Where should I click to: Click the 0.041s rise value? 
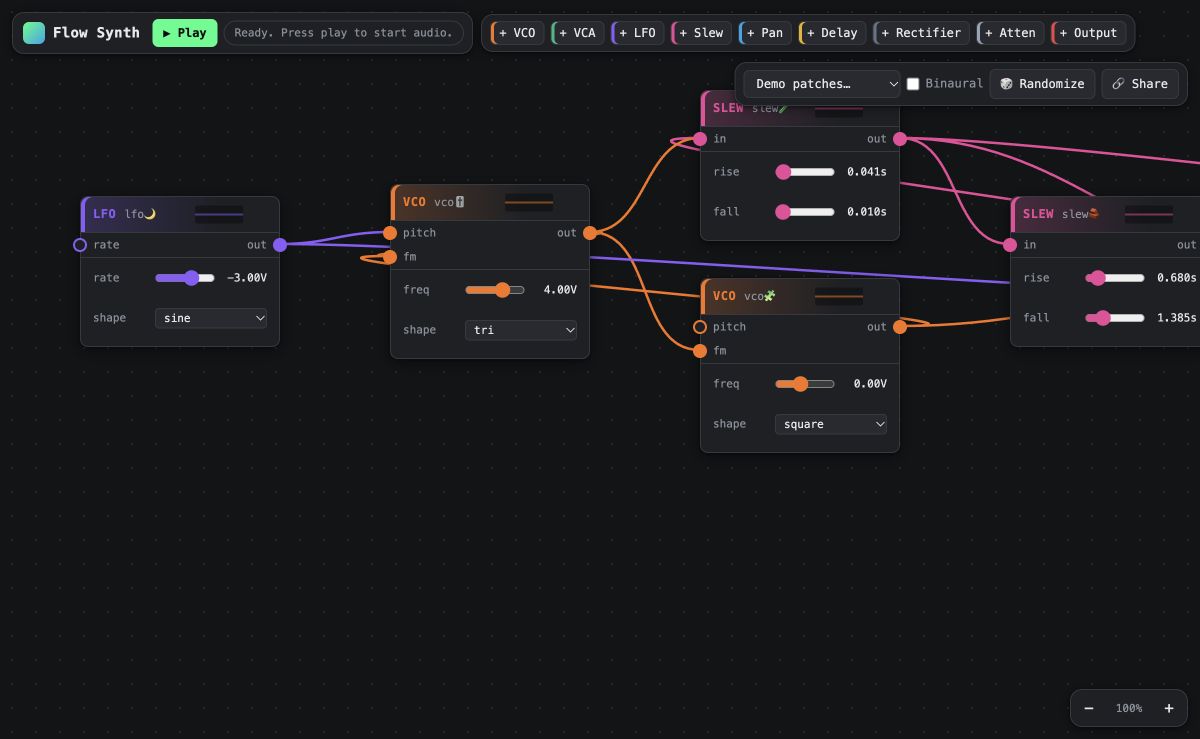click(x=867, y=172)
